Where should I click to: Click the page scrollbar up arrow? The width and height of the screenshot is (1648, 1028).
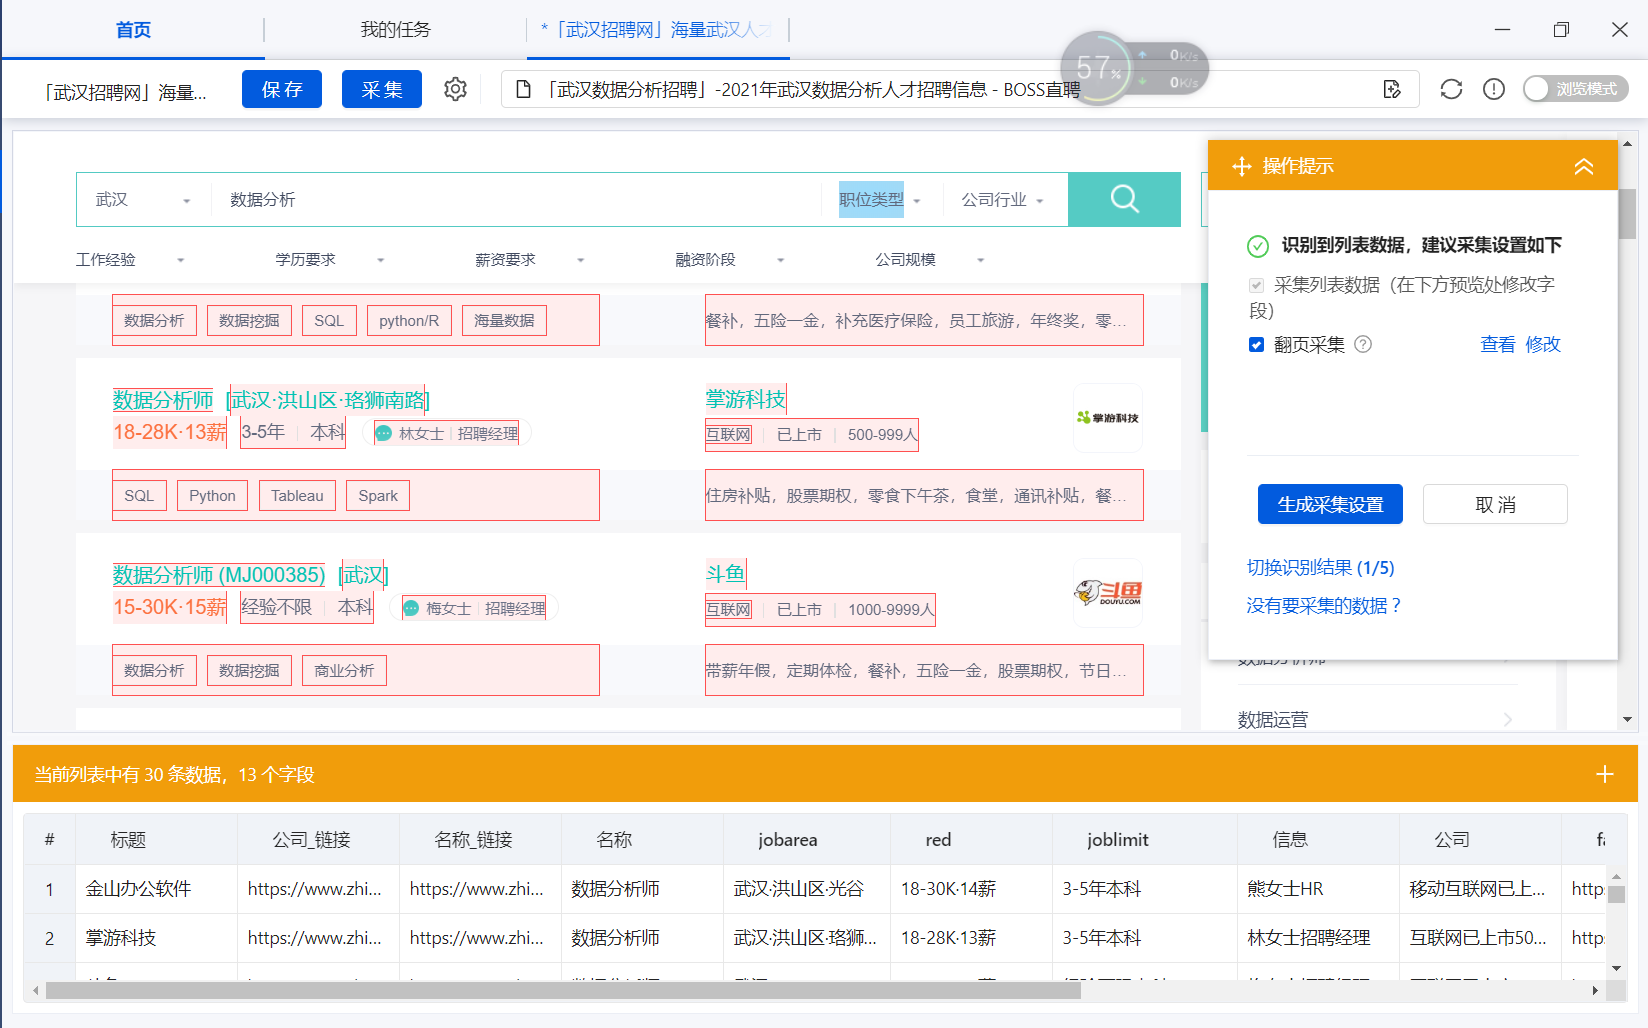[x=1627, y=144]
